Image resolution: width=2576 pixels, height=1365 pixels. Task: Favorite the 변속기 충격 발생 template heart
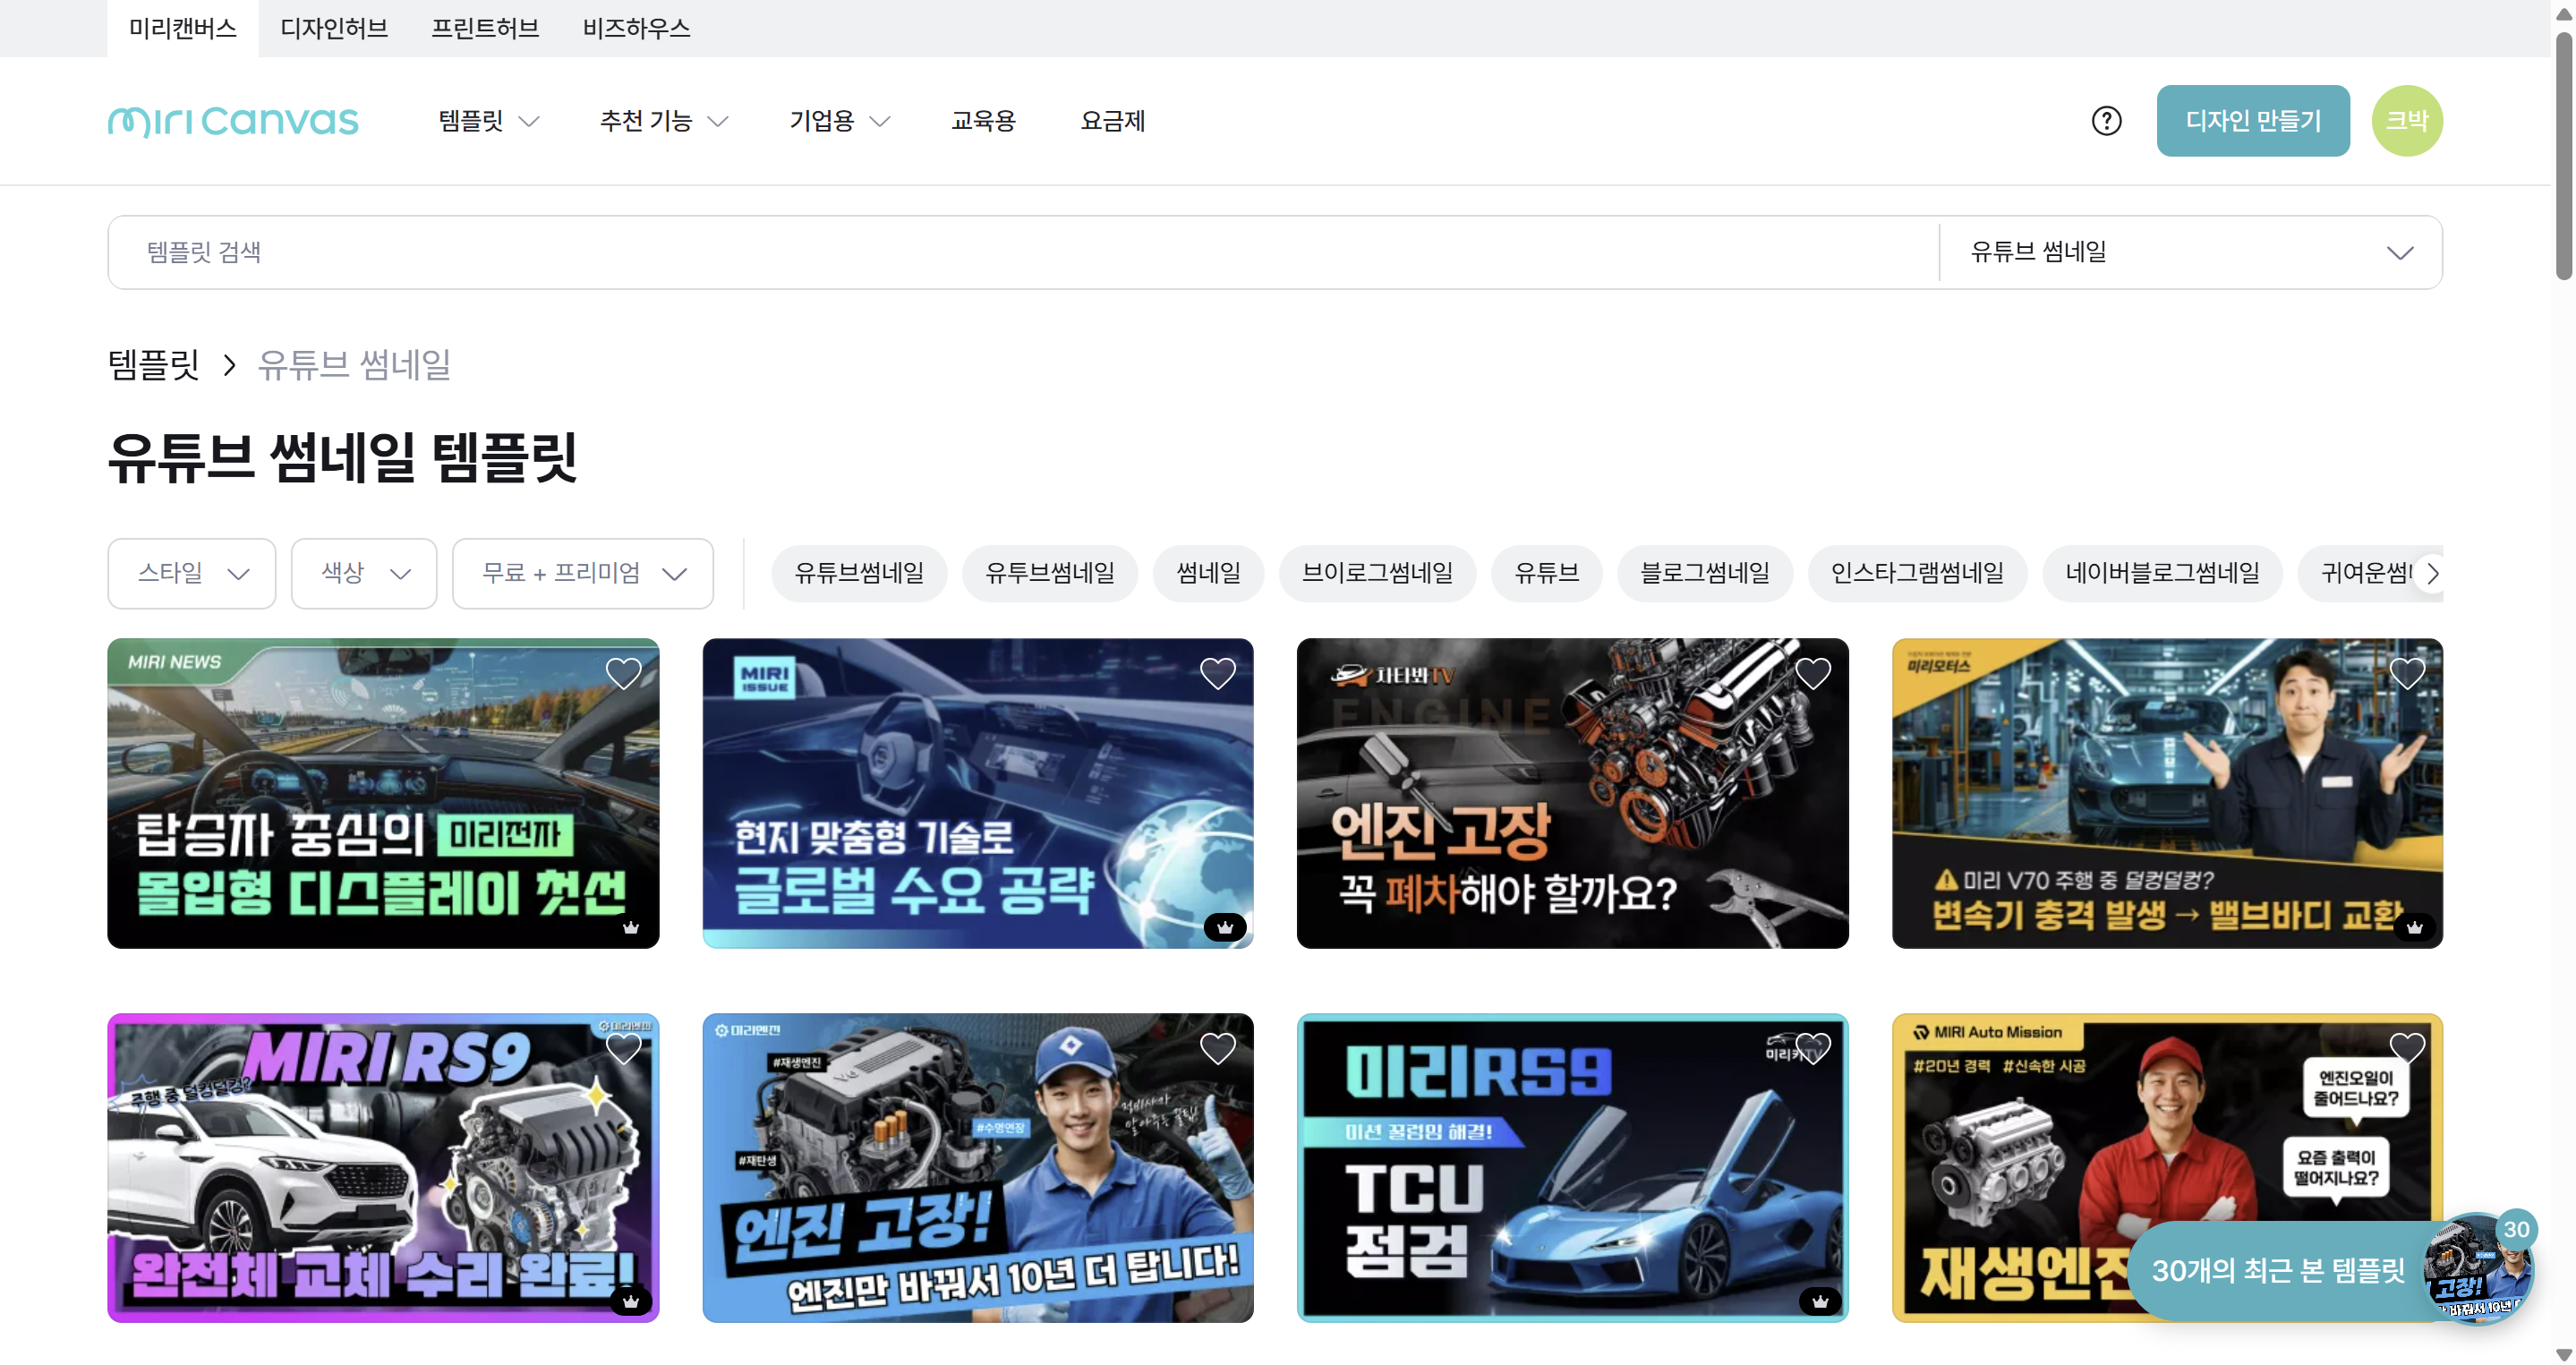coord(2406,673)
